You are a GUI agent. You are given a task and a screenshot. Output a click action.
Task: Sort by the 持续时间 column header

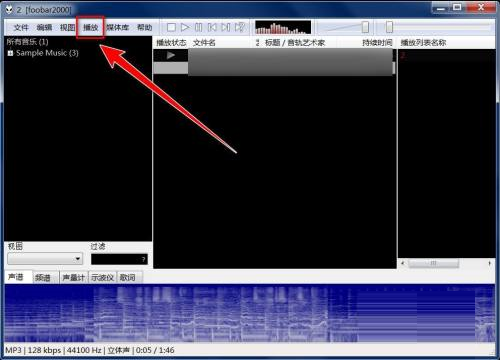coord(377,43)
